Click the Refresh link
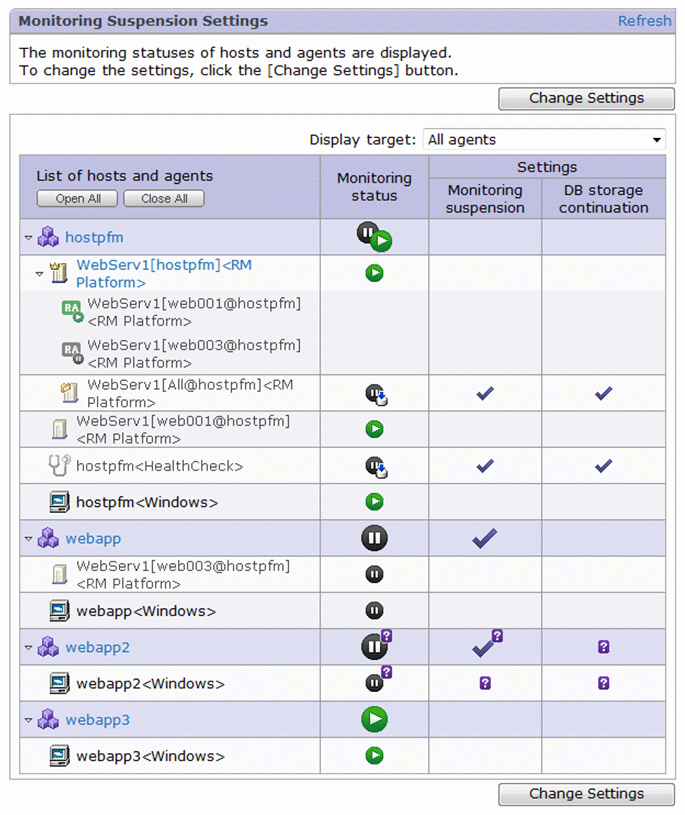Screen dimensions: 685x815 coord(644,21)
